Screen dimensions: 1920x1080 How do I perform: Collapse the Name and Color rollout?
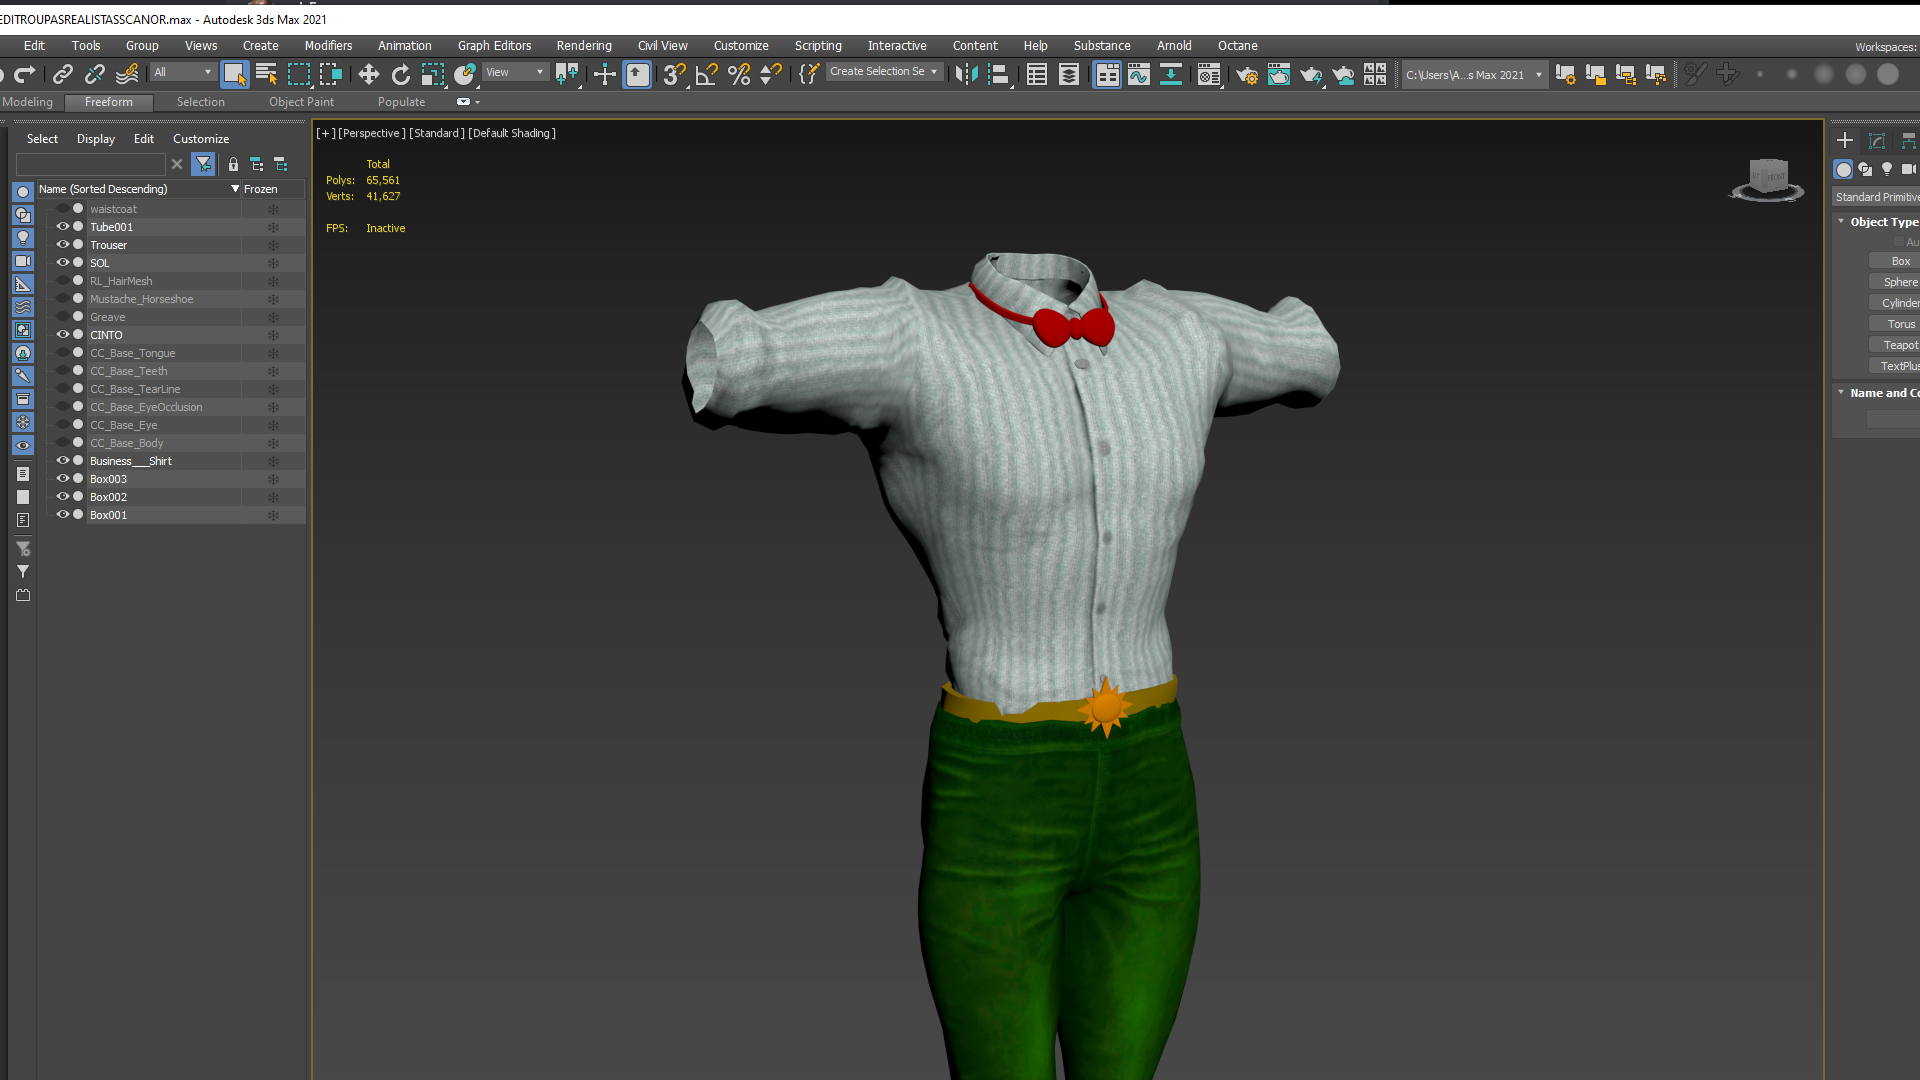(1841, 393)
